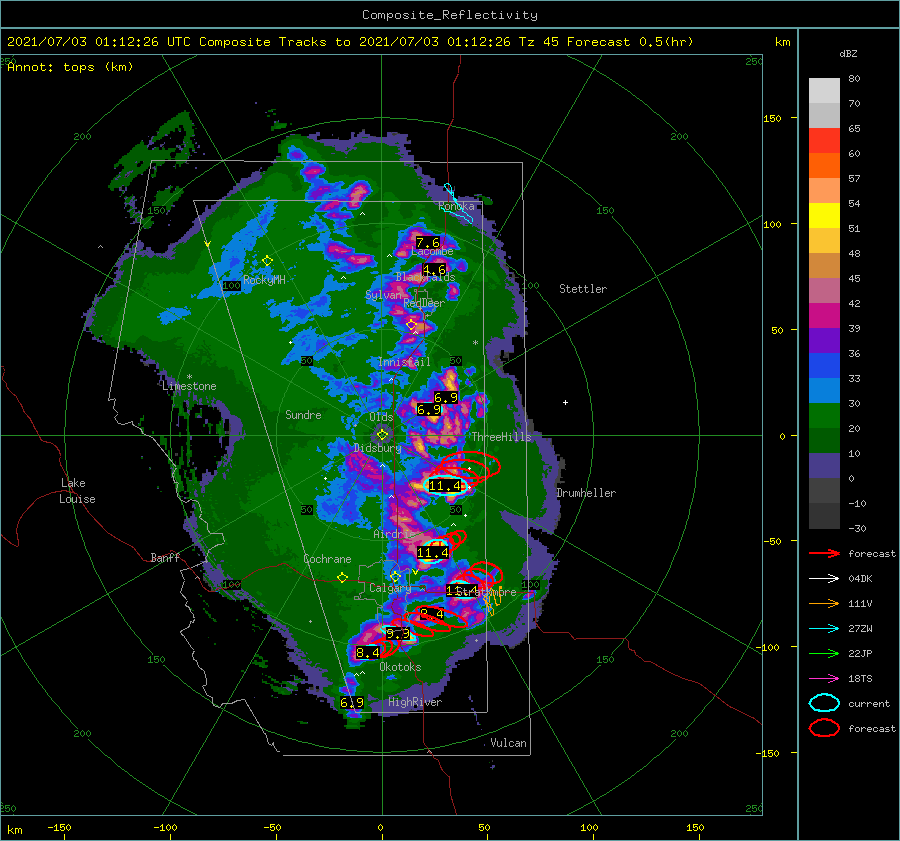Select the magenta 18TS arrow legend icon

tap(824, 679)
